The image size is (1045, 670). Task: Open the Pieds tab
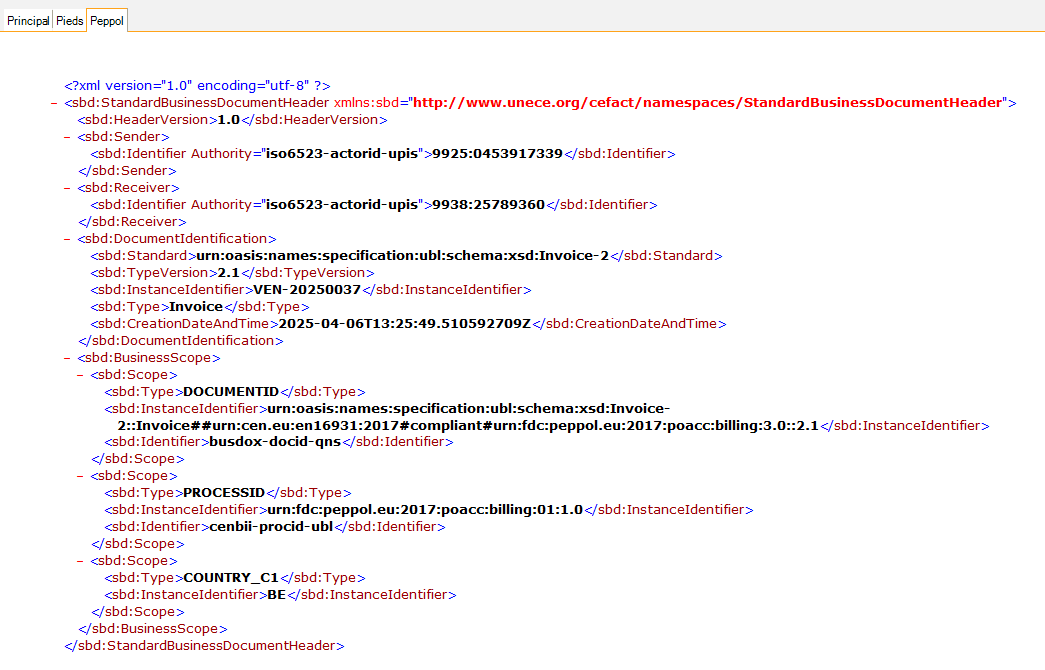69,20
